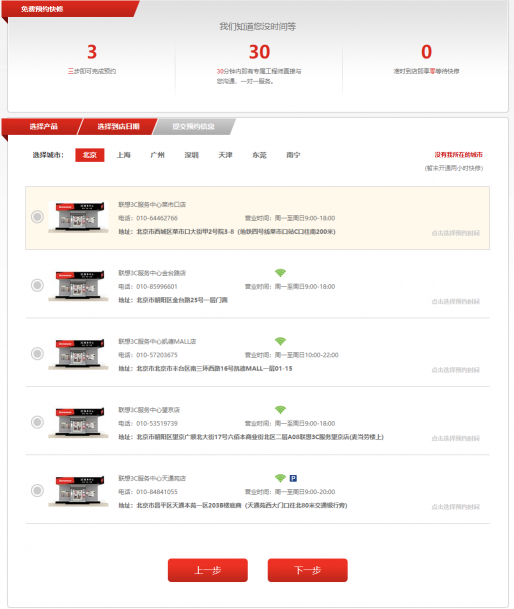Open the storefront thumbnail for 010-64462766 store
The image size is (514, 609).
pyautogui.click(x=78, y=217)
